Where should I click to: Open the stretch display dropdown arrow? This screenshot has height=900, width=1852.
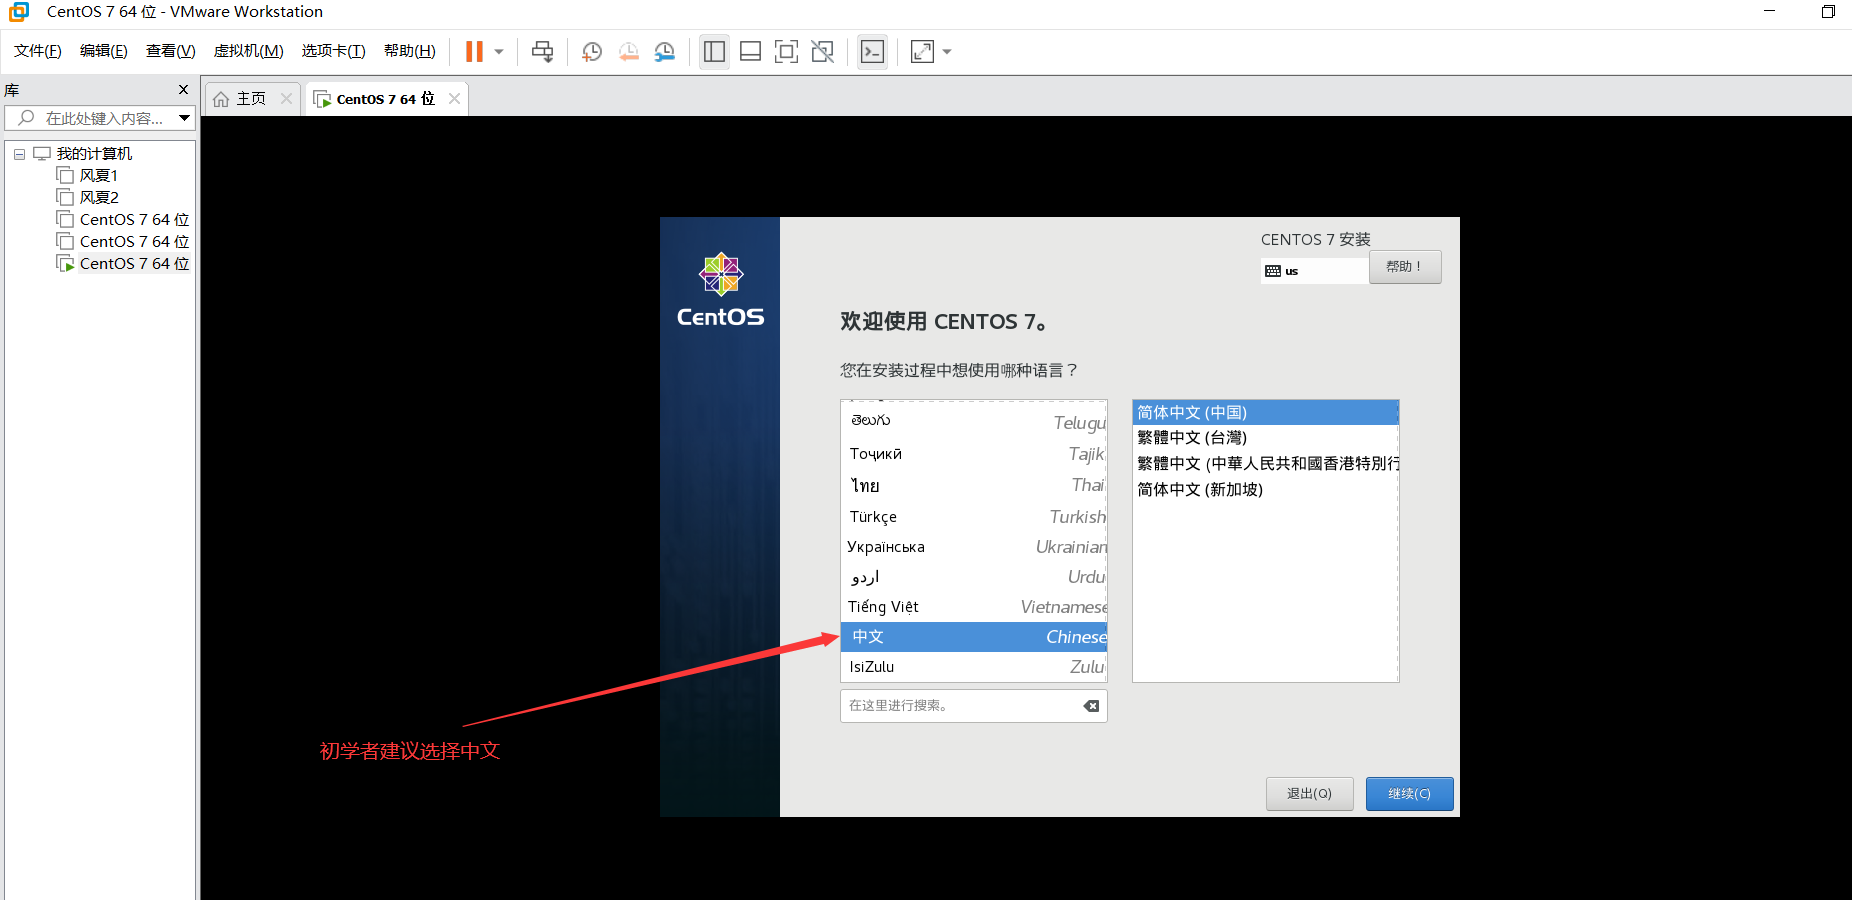tap(947, 52)
